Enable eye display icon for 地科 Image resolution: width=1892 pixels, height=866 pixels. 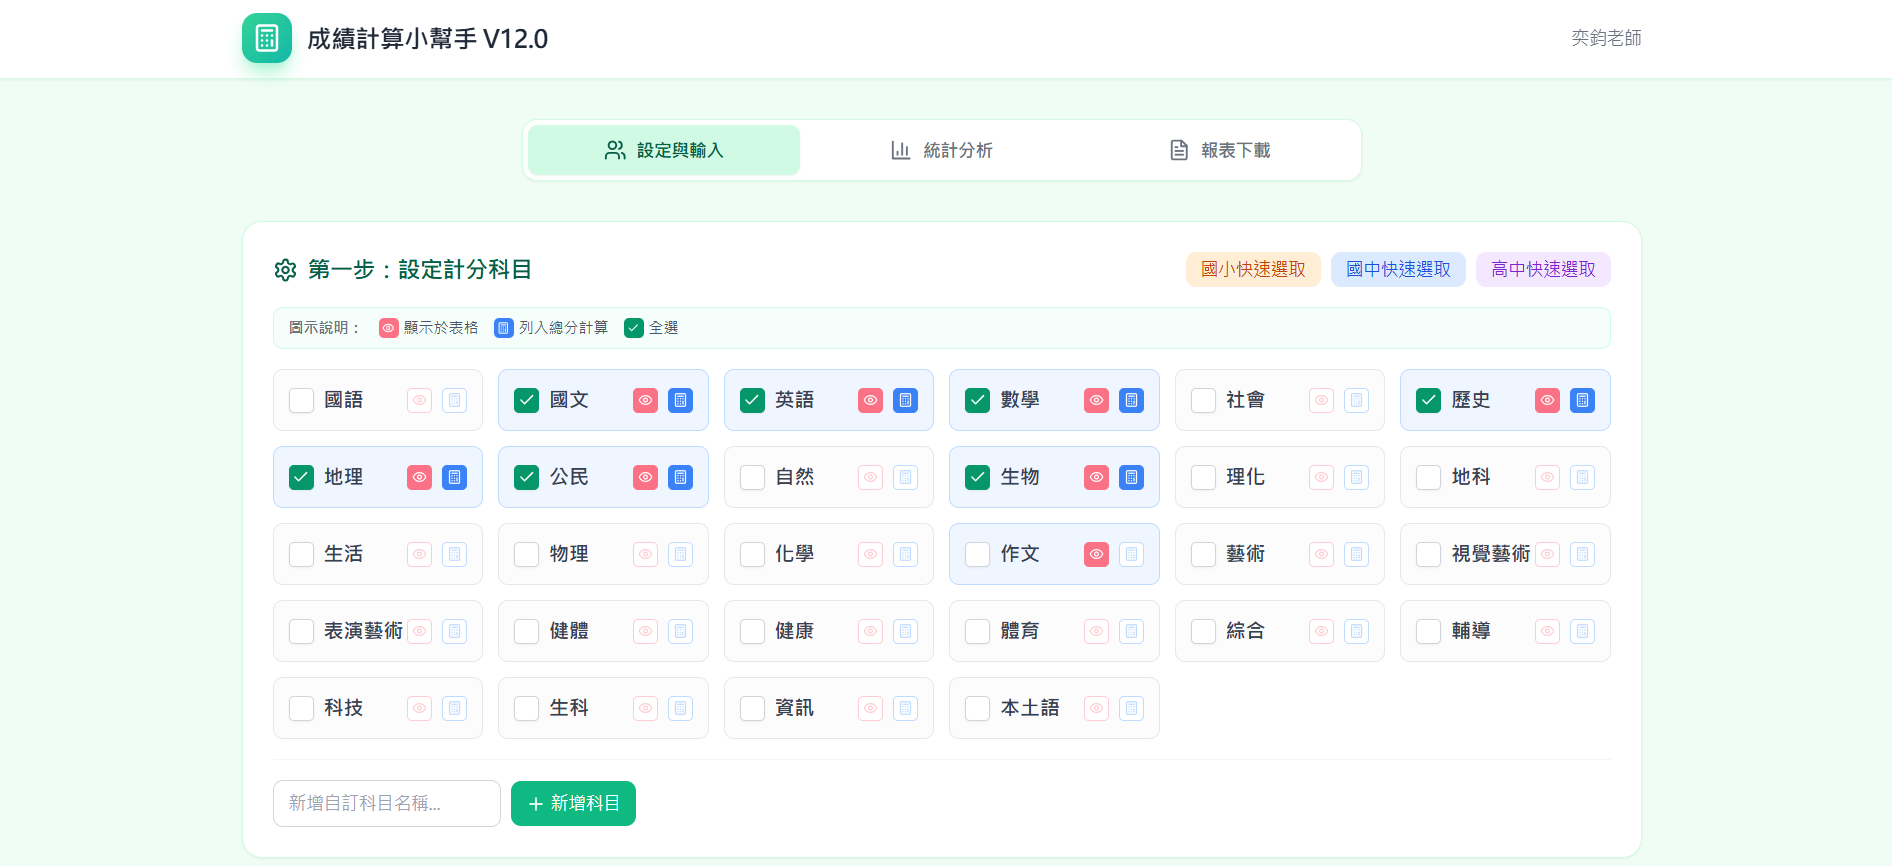tap(1548, 477)
